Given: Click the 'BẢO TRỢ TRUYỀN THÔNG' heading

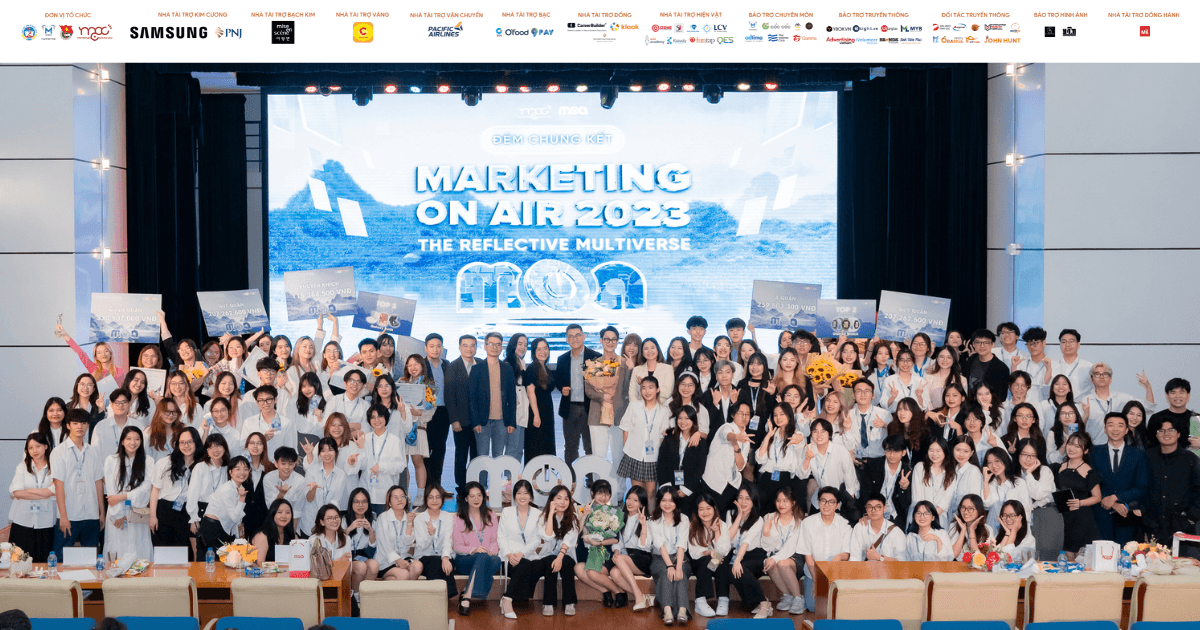Looking at the screenshot, I should coord(874,15).
